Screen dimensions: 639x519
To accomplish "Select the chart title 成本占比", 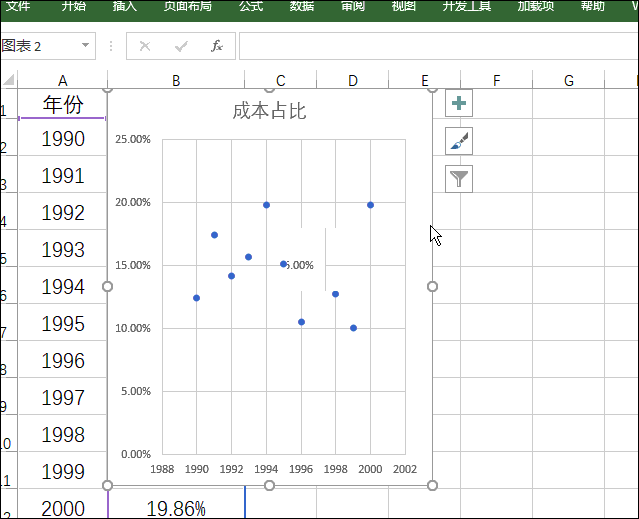I will click(269, 111).
